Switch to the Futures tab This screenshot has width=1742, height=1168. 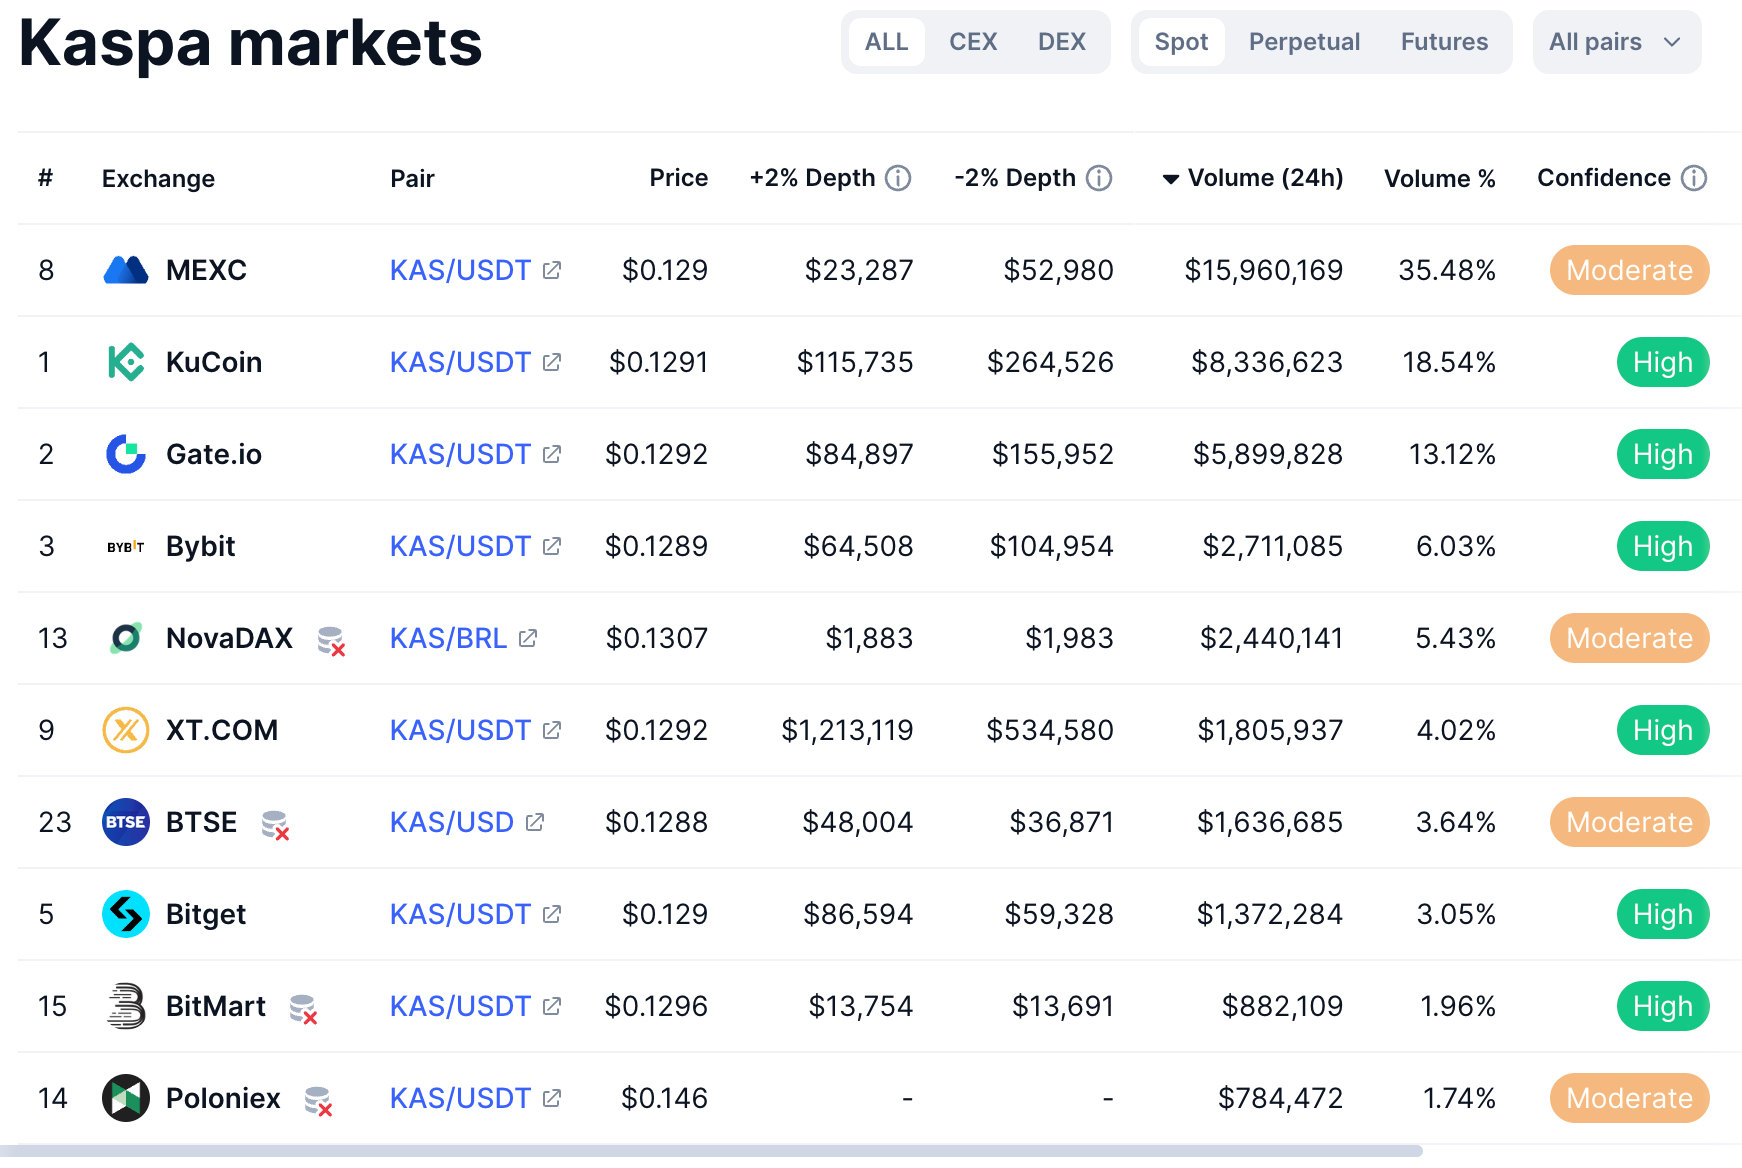tap(1444, 42)
